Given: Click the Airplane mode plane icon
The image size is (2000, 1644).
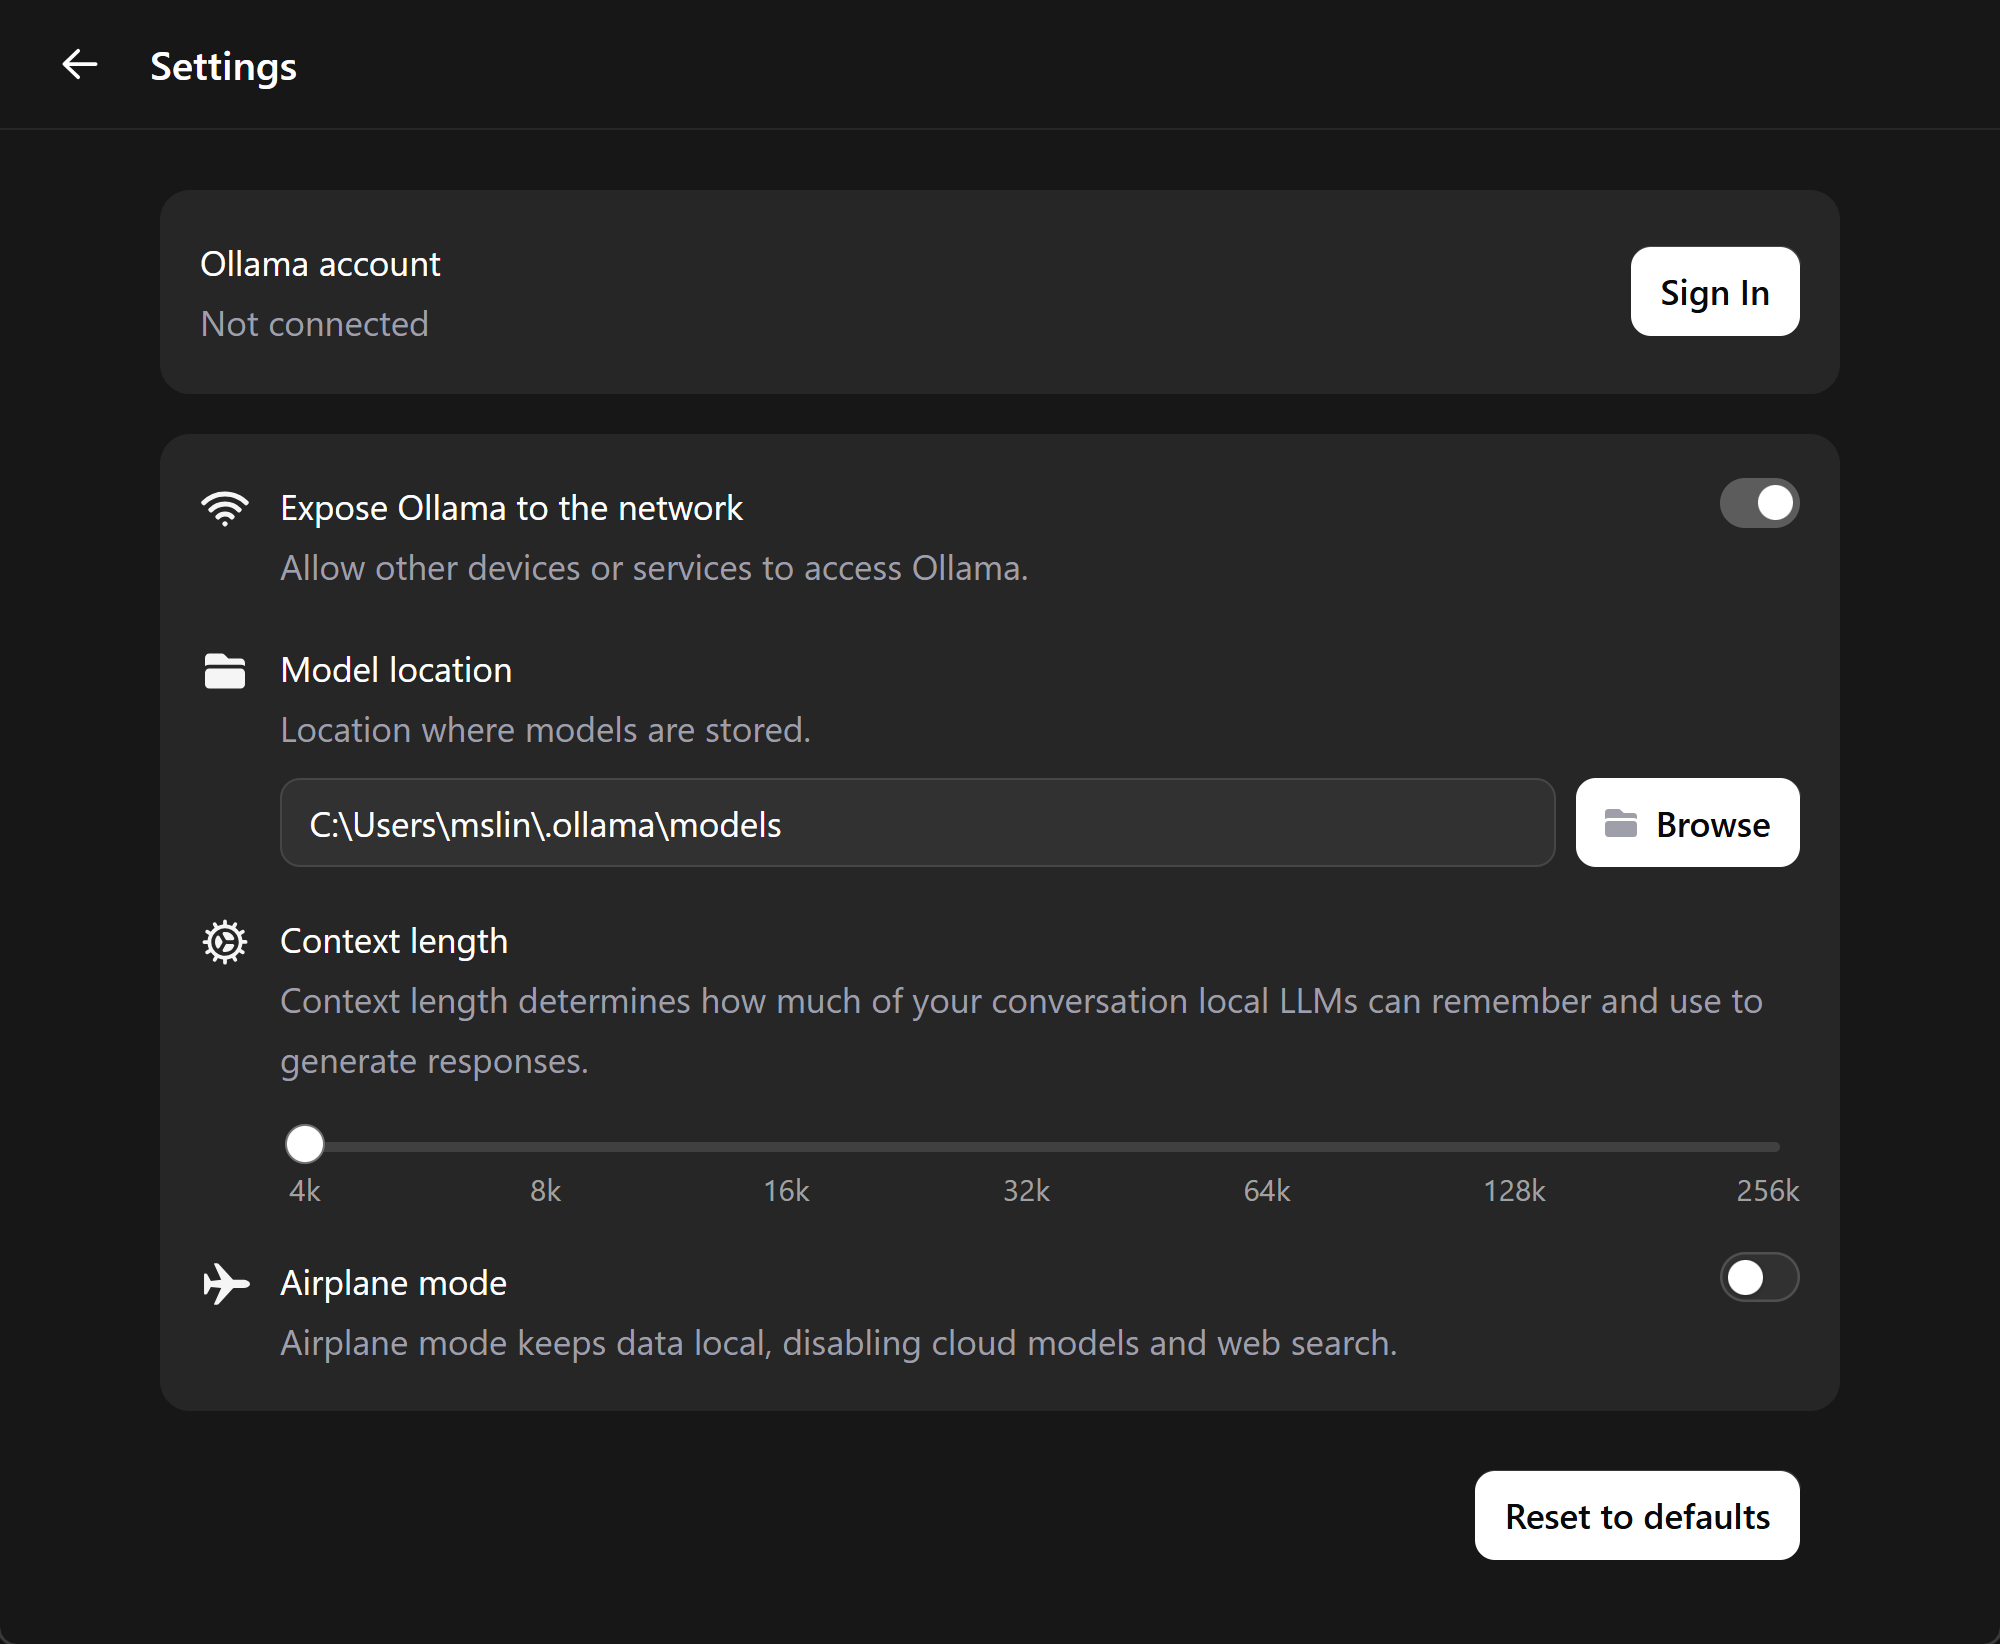Looking at the screenshot, I should (225, 1283).
